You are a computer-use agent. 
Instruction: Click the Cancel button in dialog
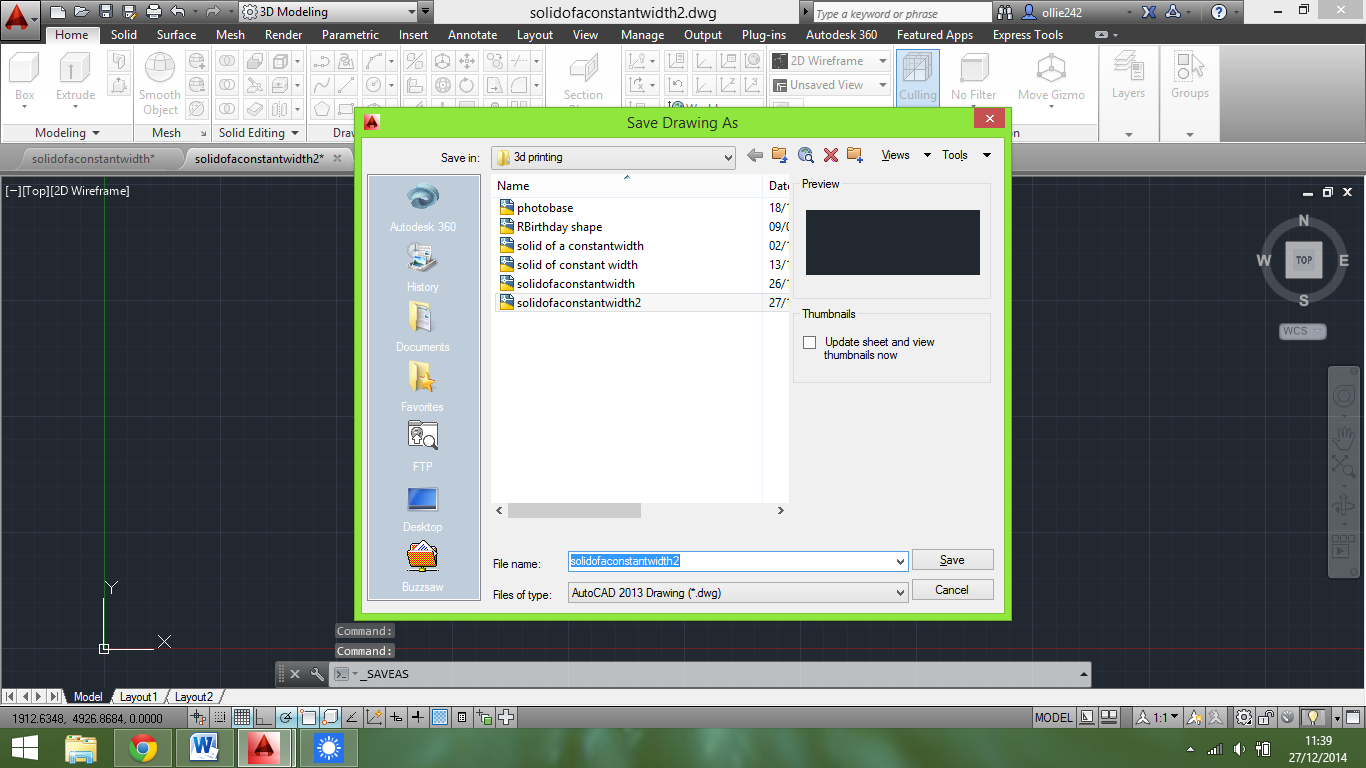click(x=952, y=590)
